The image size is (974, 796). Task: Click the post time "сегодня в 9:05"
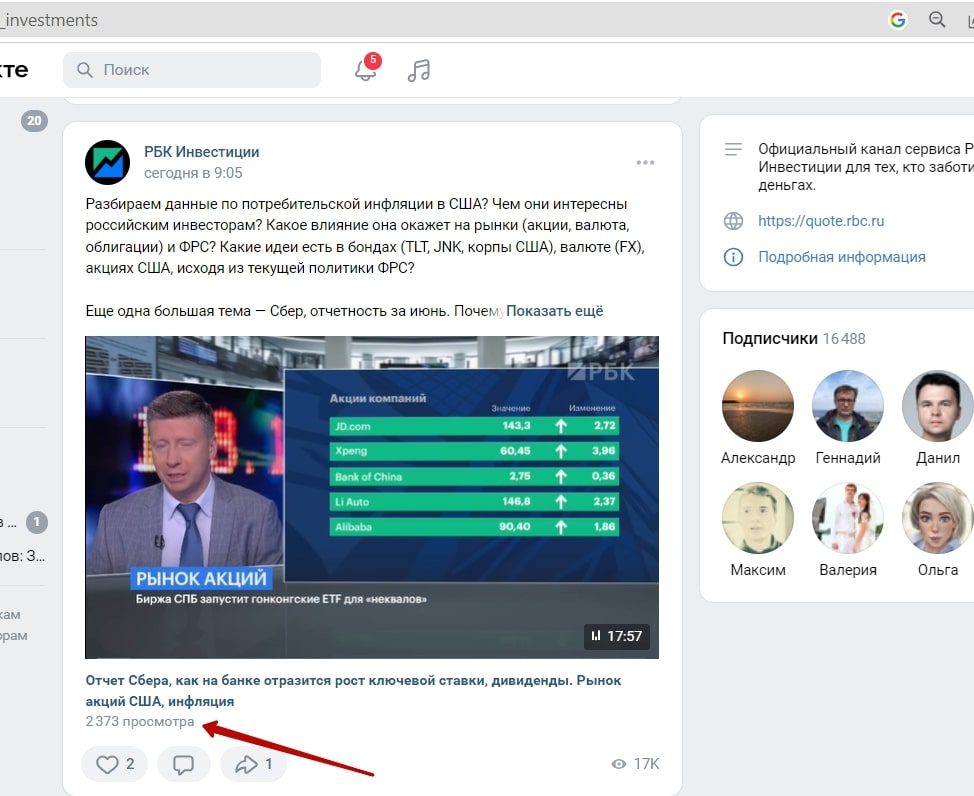193,173
